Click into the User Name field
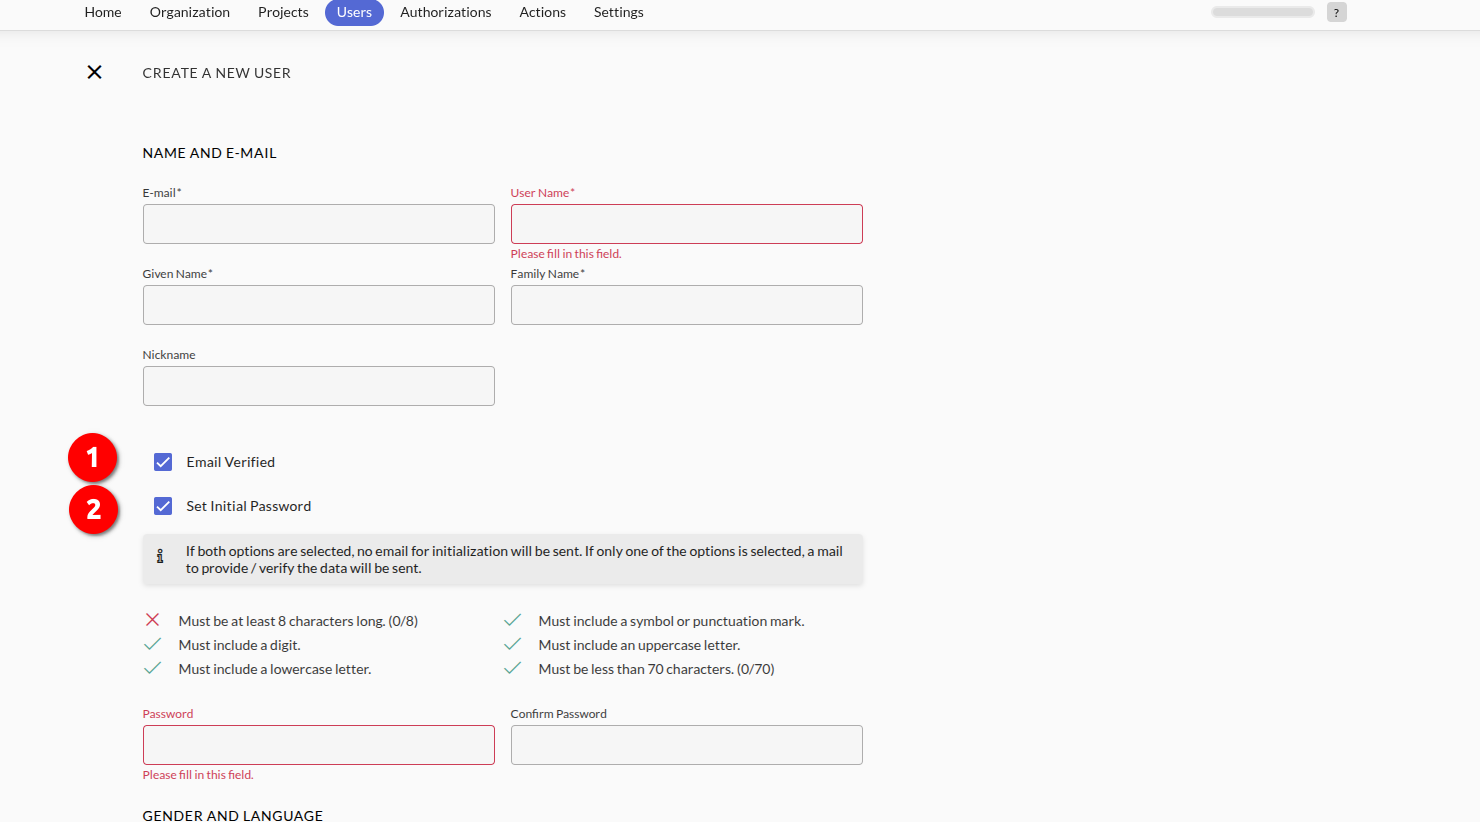 point(687,224)
